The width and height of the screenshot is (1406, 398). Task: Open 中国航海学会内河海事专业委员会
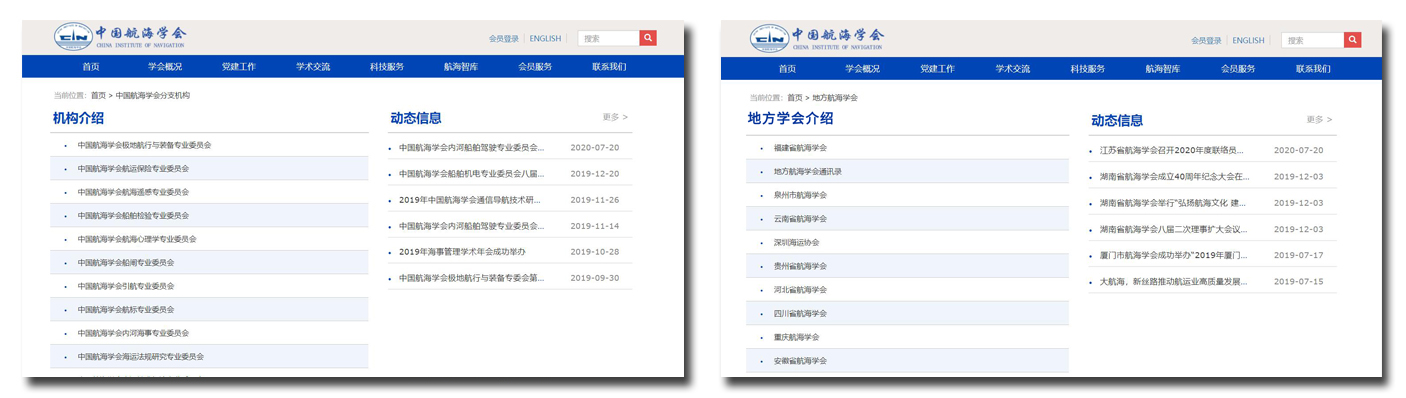tap(133, 333)
